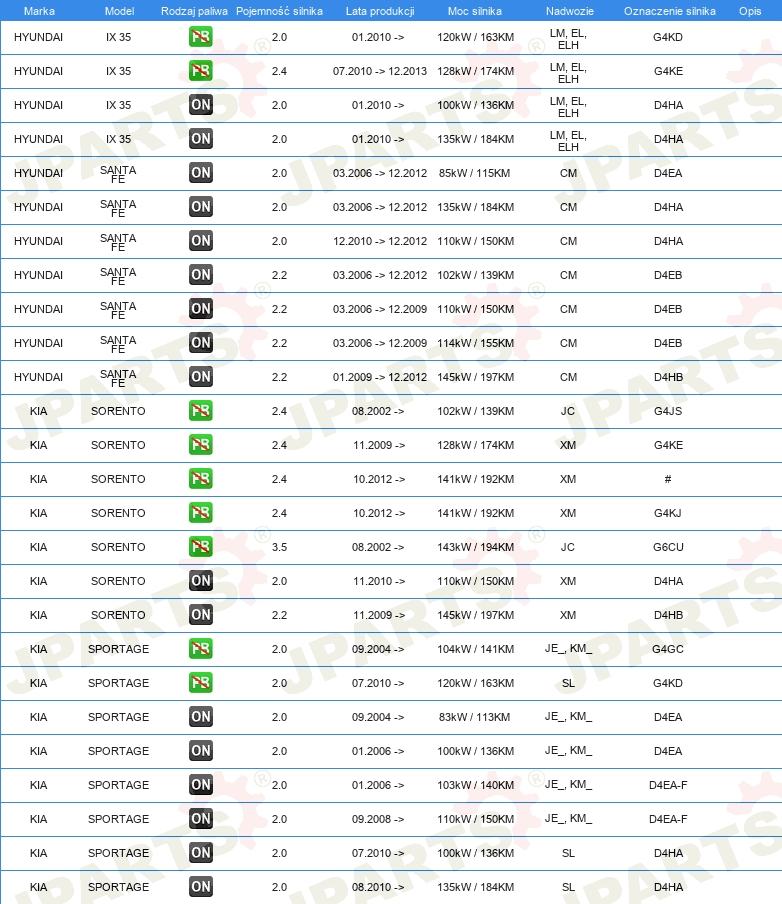The height and width of the screenshot is (904, 782).
Task: Select the 114kW / 155KM power cell
Action: pyautogui.click(x=475, y=343)
